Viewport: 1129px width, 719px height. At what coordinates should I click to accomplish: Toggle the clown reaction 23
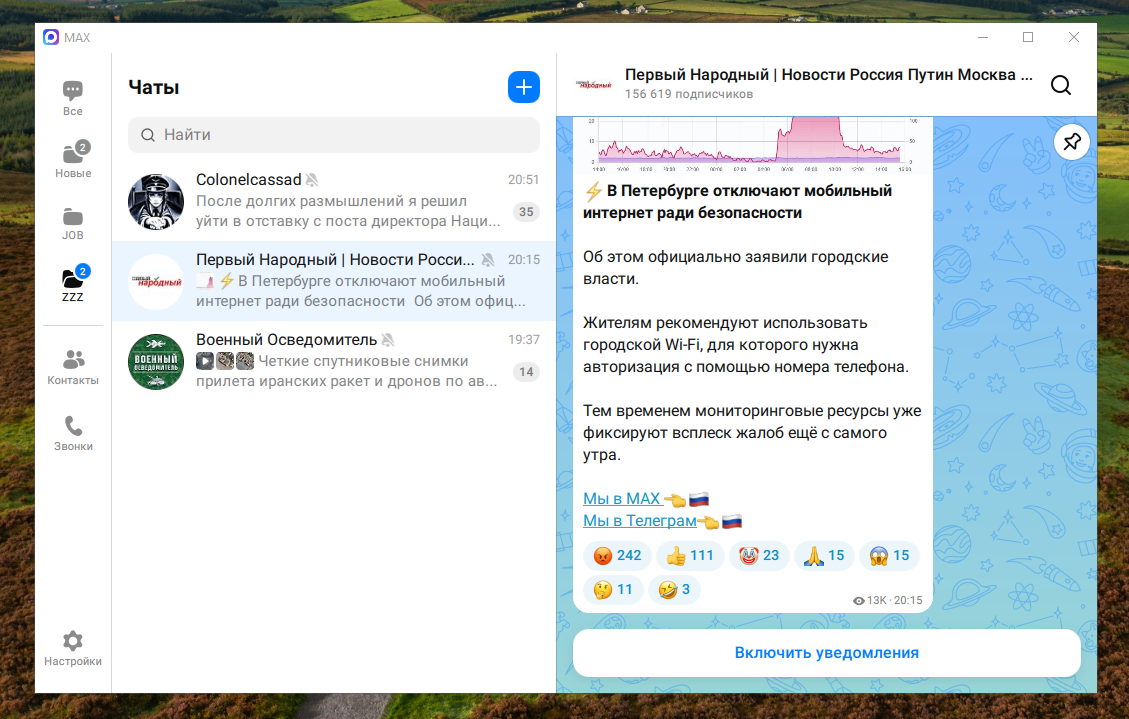pos(759,556)
